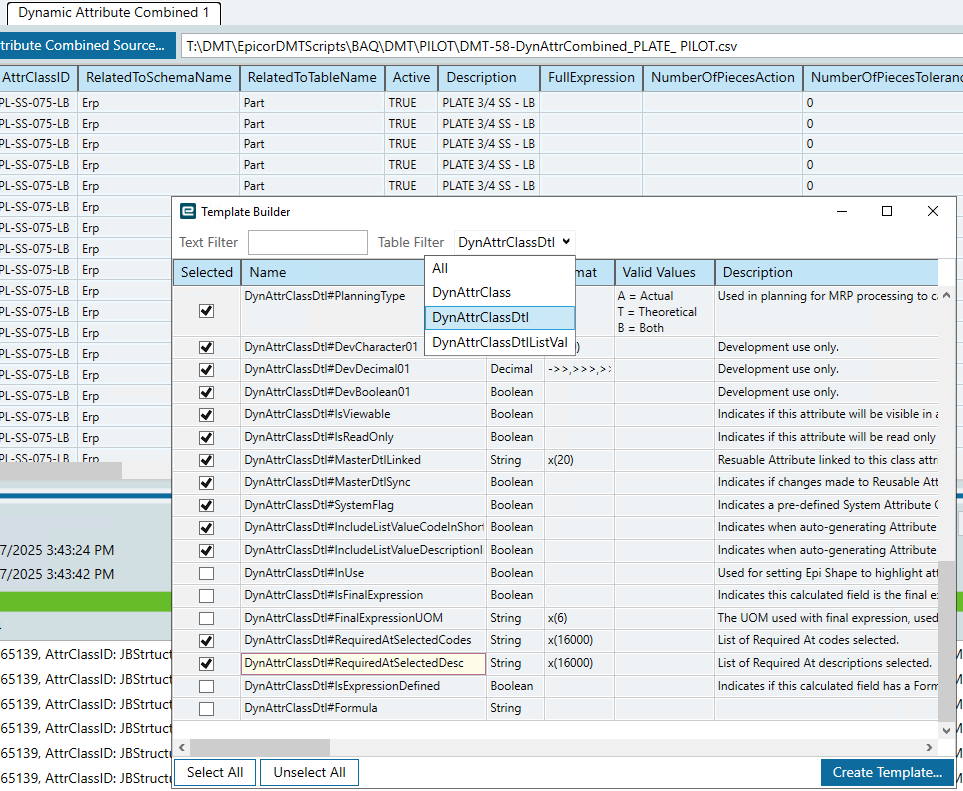
Task: Click the Epicor logo icon in Template Builder
Action: tap(187, 211)
